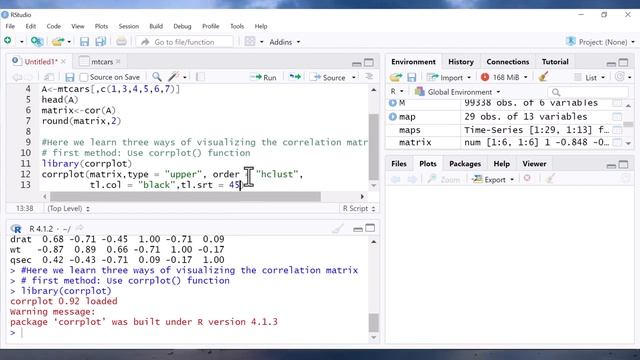Switch to the Packages tab

tap(464, 164)
